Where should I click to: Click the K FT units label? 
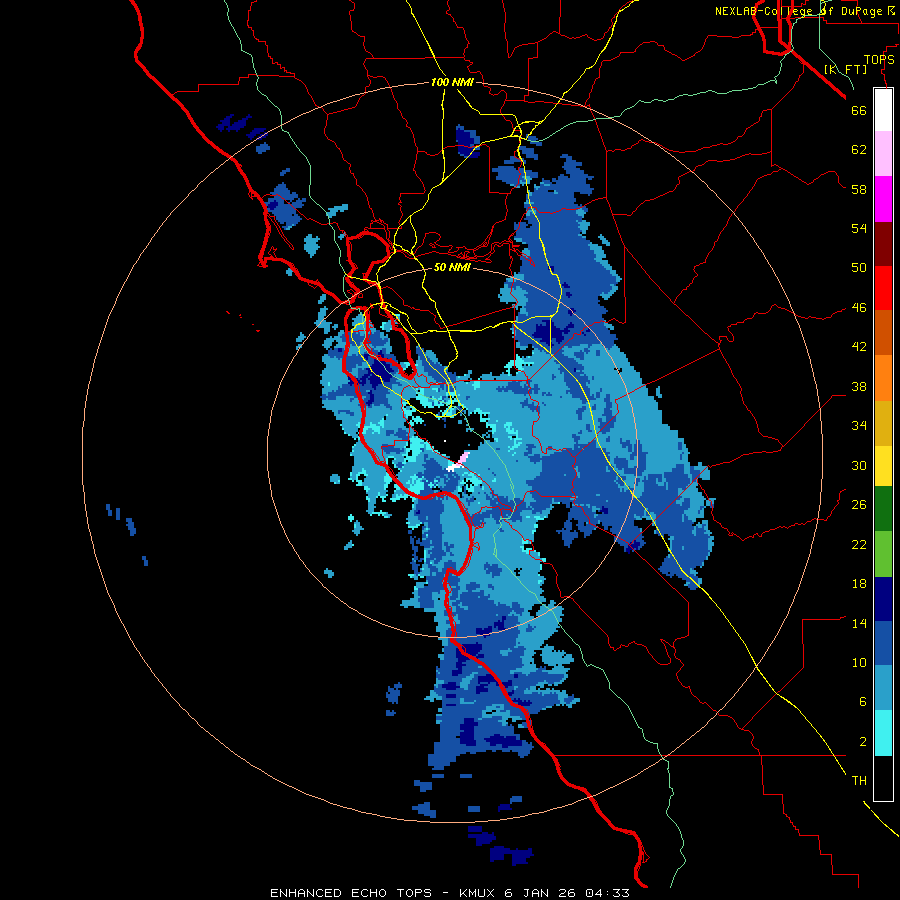click(x=845, y=70)
